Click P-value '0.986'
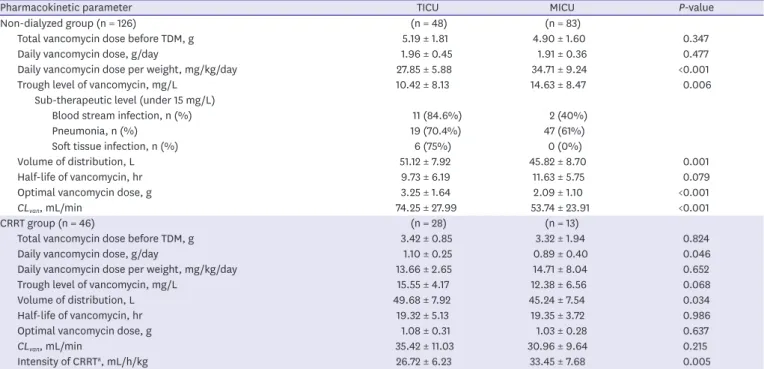Image resolution: width=764 pixels, height=369 pixels. (x=696, y=315)
